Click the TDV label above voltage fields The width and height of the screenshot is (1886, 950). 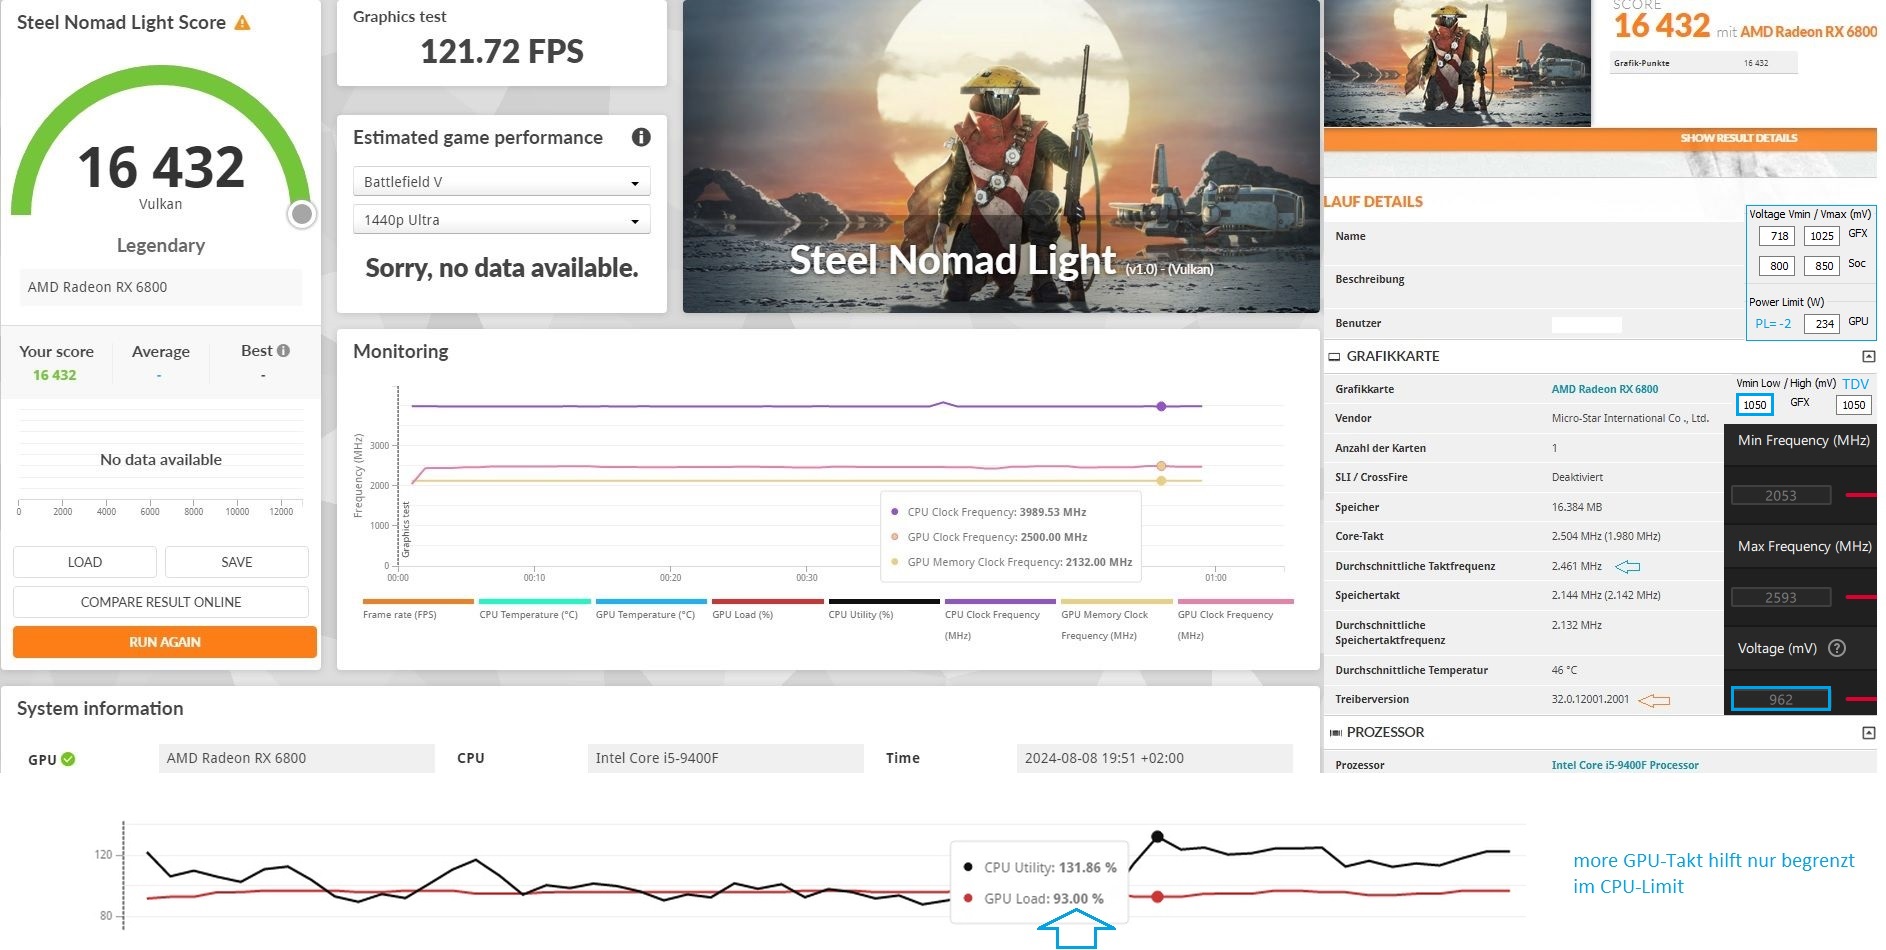(x=1855, y=384)
